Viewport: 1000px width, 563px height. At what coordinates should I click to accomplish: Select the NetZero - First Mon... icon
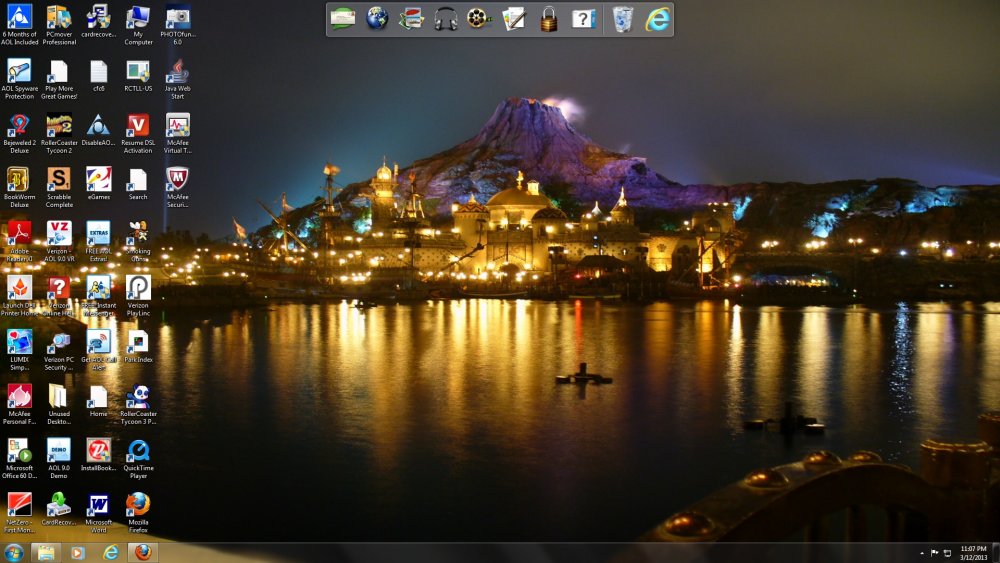pos(19,513)
